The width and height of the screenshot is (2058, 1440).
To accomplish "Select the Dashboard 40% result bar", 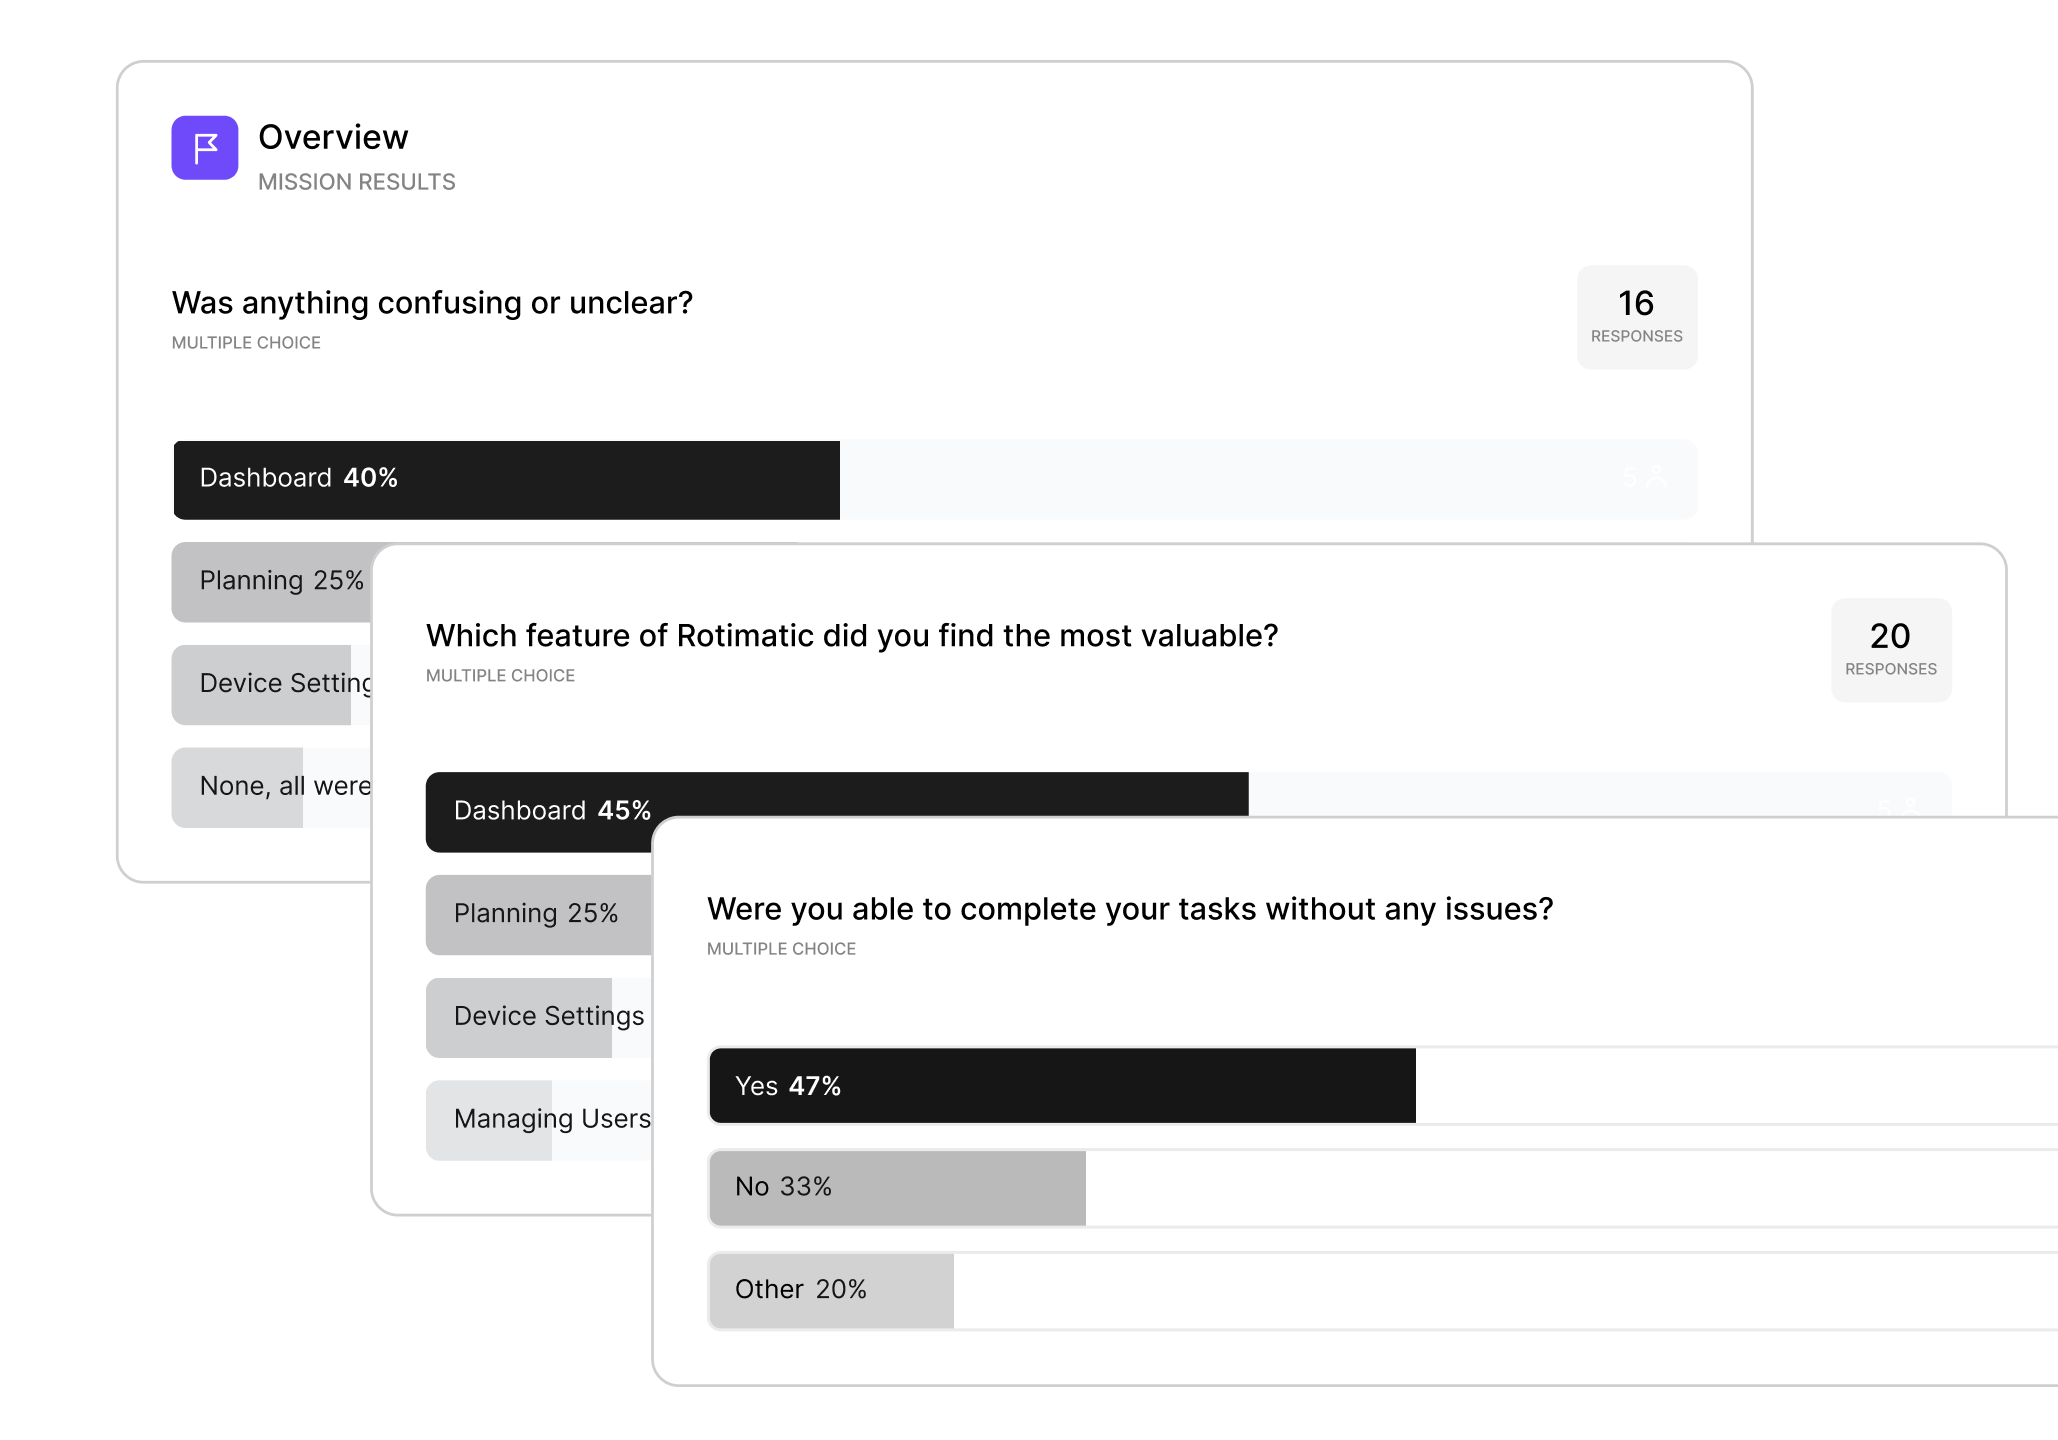I will (935, 479).
